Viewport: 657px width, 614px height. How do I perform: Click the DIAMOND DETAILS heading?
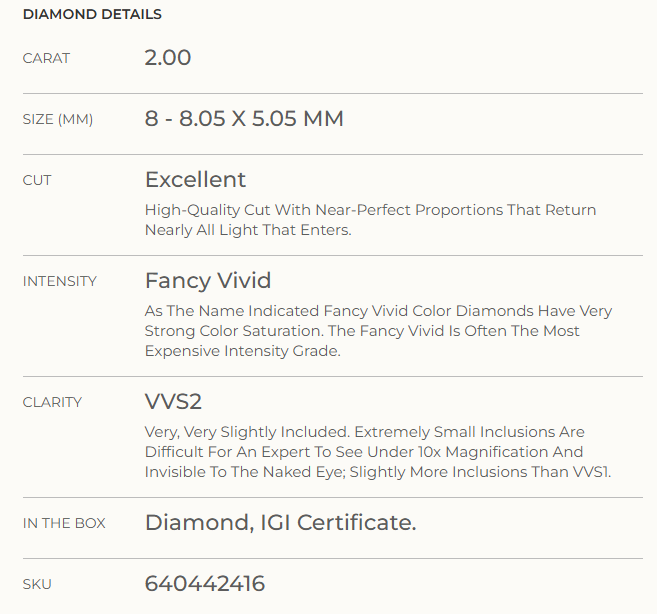tap(92, 14)
